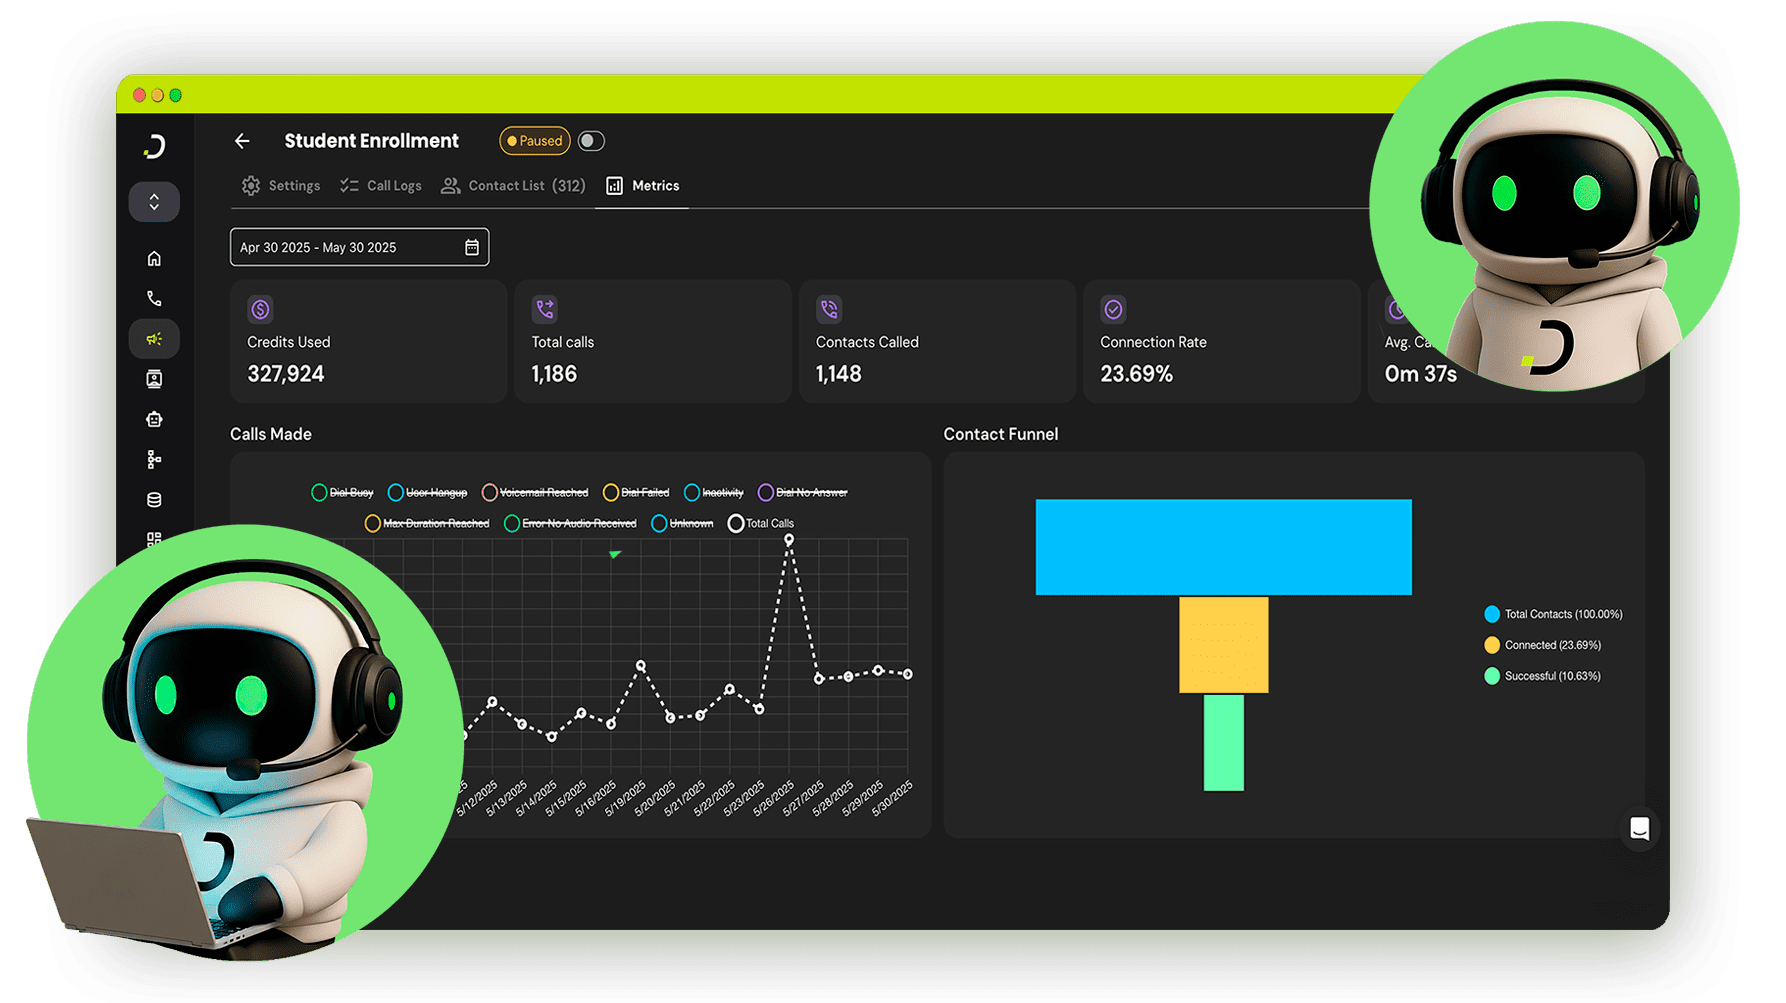Toggle Total Calls series in chart legend

pyautogui.click(x=760, y=523)
